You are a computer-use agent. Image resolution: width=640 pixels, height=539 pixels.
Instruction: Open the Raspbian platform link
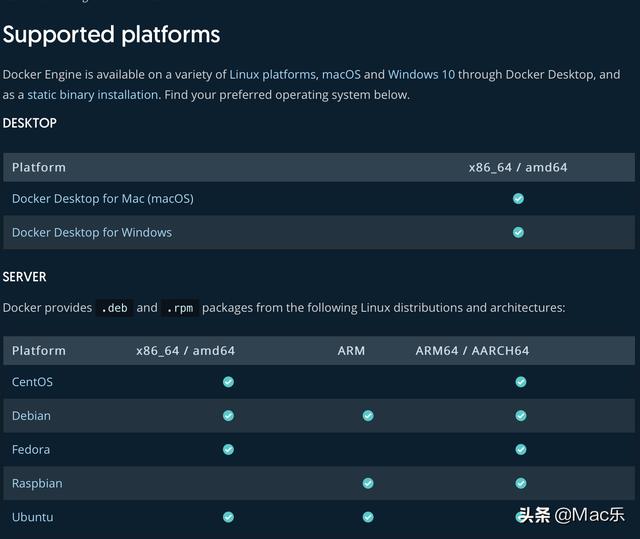pyautogui.click(x=37, y=484)
